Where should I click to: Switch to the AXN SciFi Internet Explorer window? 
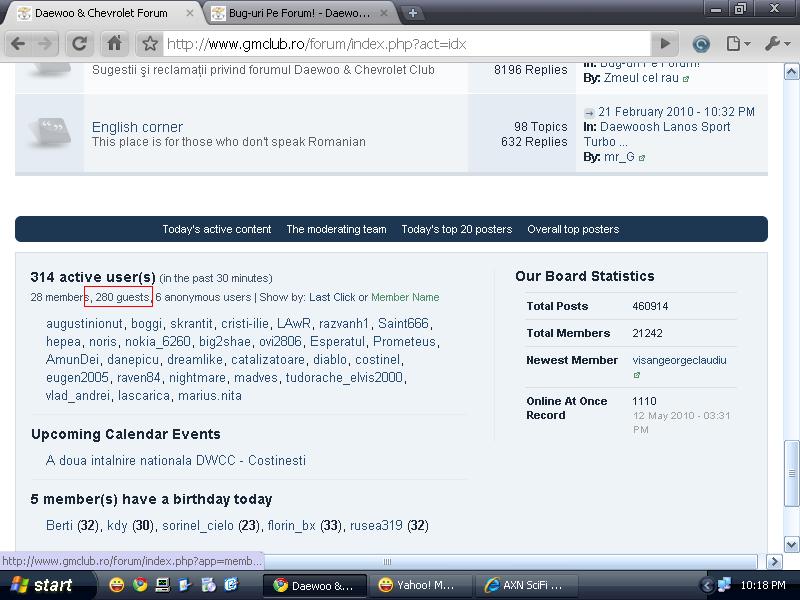(x=528, y=586)
